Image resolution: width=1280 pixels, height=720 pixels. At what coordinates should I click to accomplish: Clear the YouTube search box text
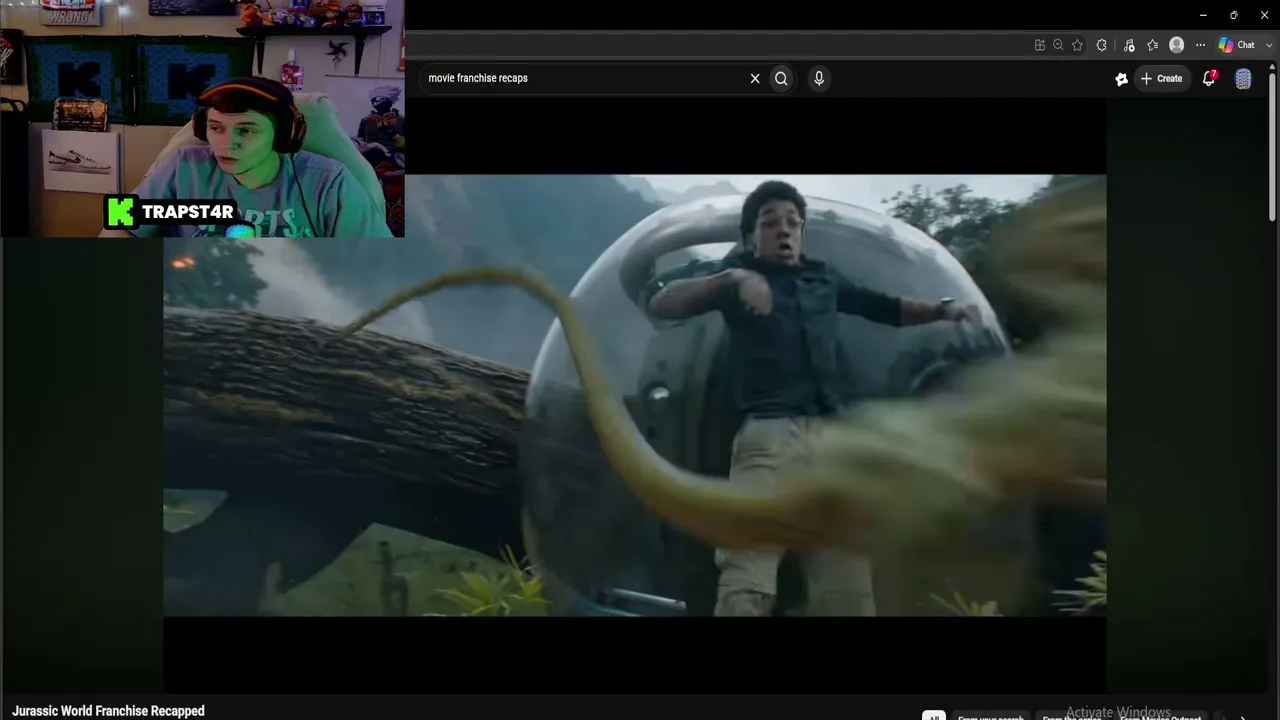tap(755, 78)
